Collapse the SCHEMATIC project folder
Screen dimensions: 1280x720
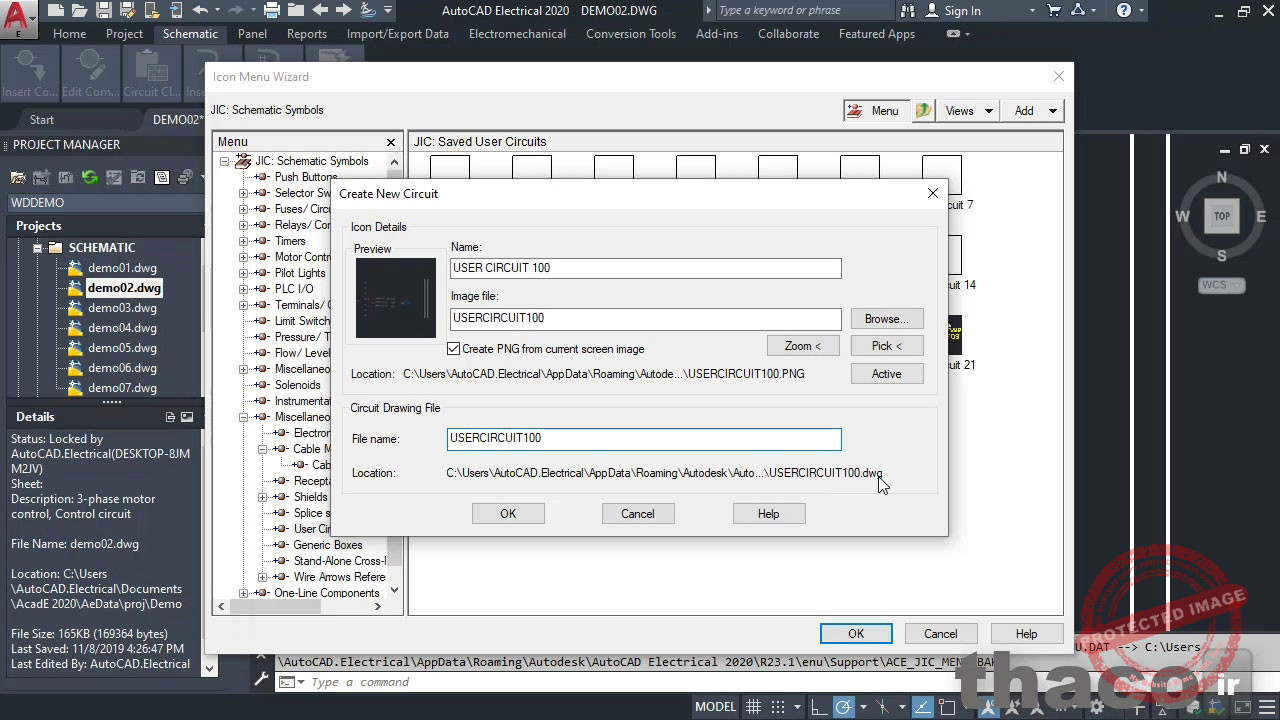[x=38, y=248]
